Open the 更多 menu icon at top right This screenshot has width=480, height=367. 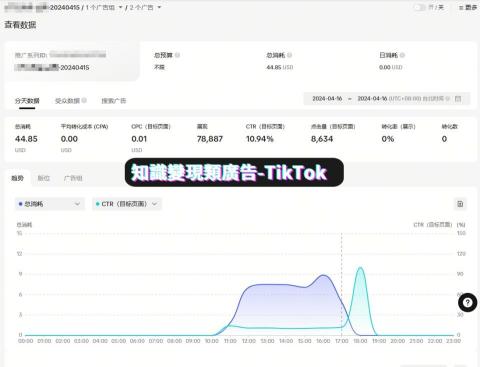[x=461, y=8]
